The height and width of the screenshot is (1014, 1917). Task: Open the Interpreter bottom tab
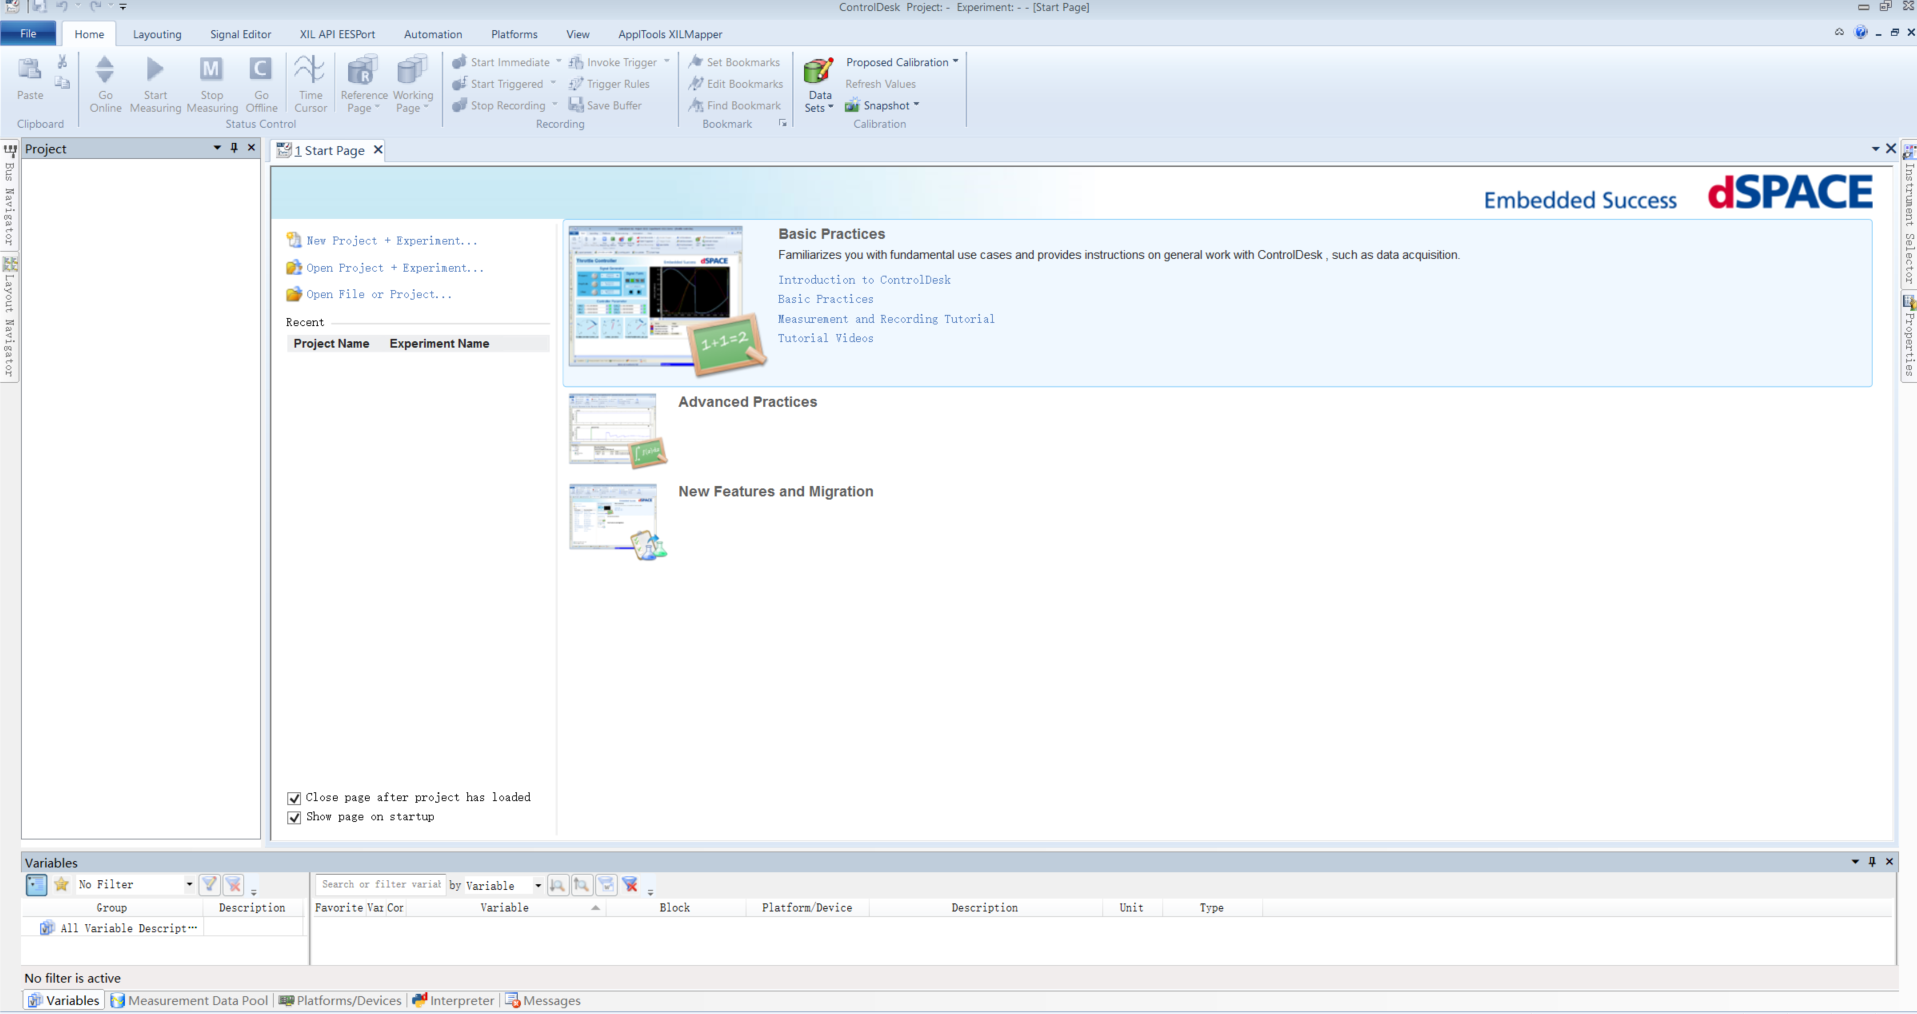click(x=453, y=1000)
